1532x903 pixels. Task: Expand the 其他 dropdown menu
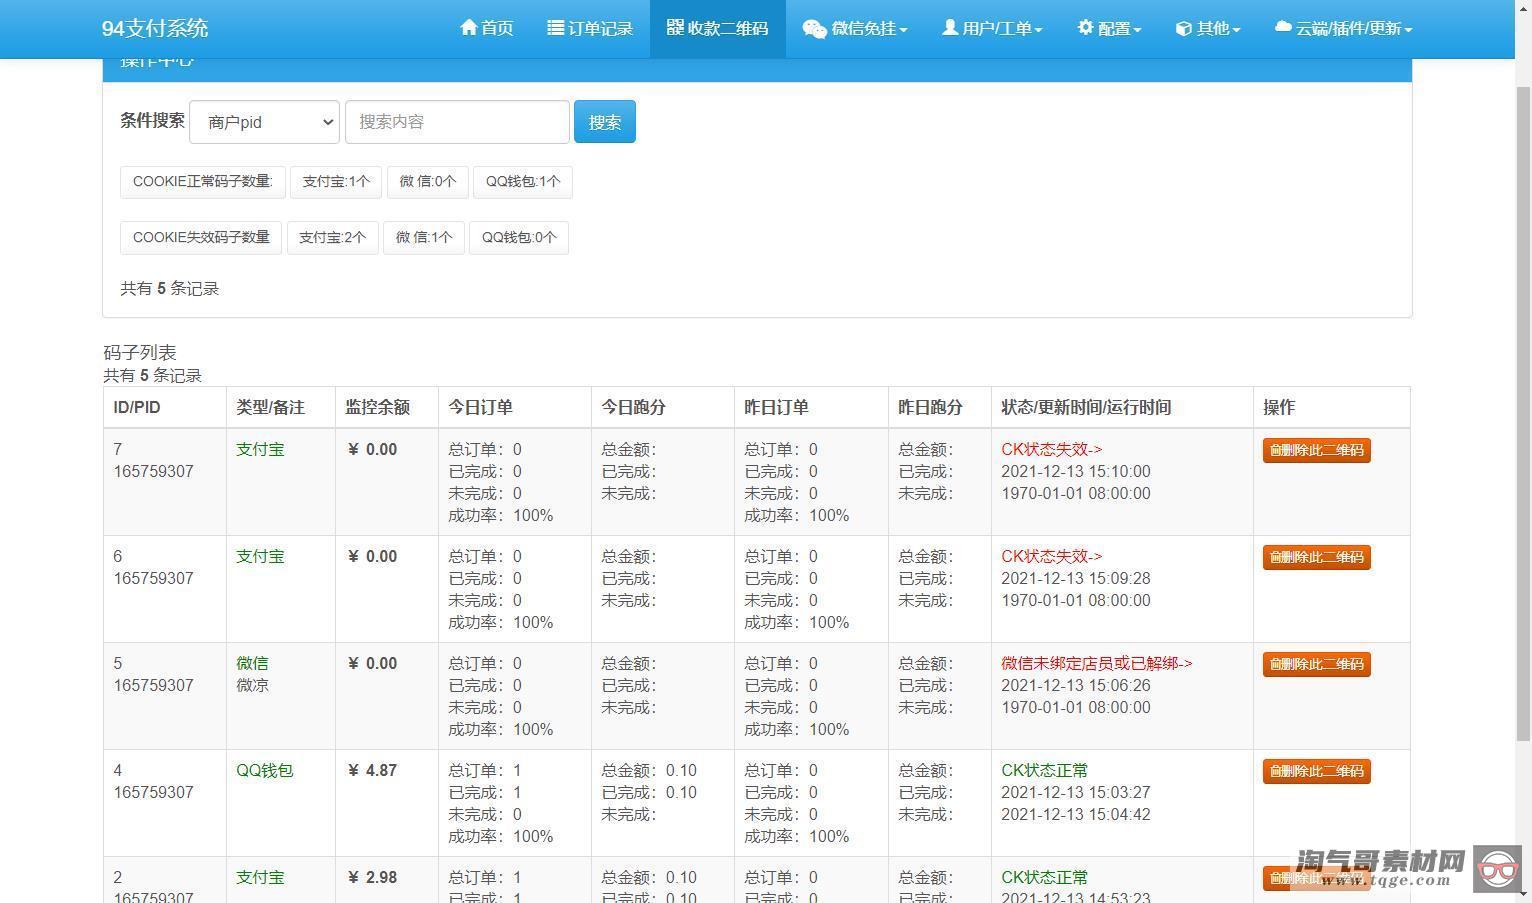tap(1208, 28)
